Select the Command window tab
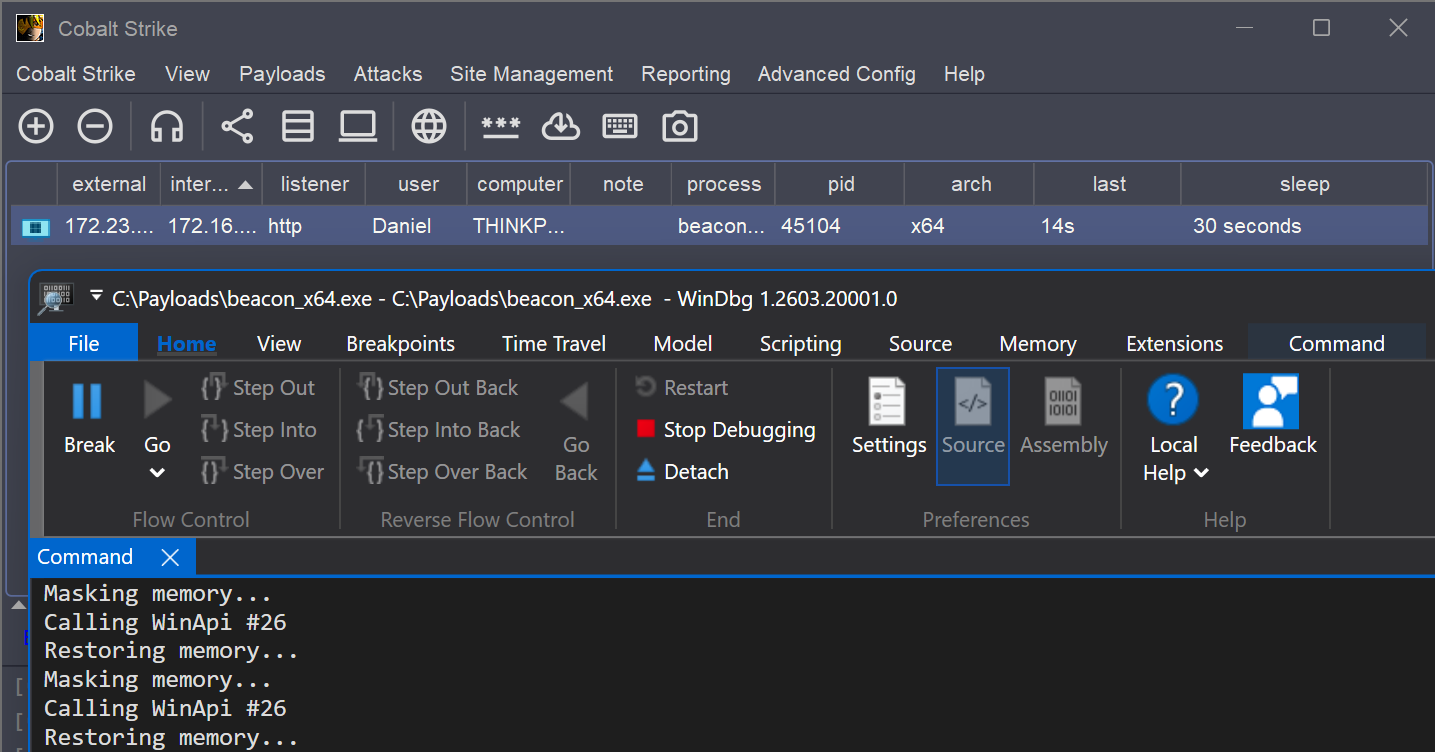This screenshot has width=1435, height=752. 85,557
